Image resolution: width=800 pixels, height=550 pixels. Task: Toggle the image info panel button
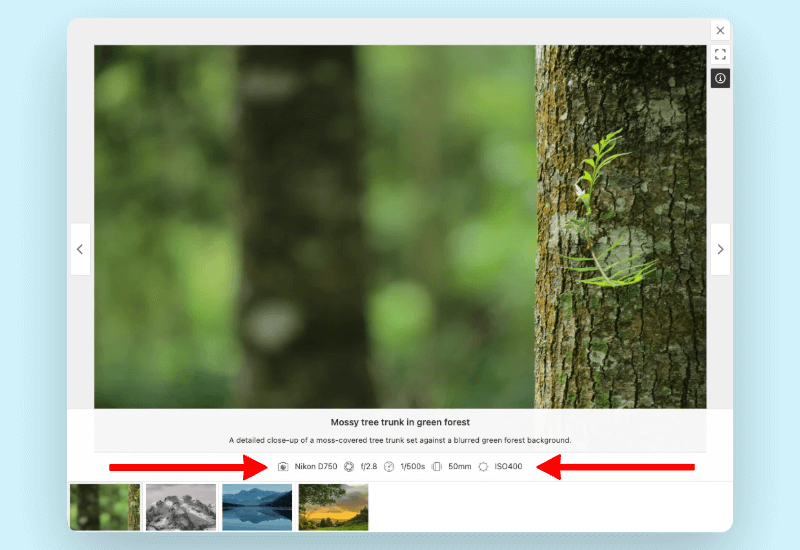coord(720,78)
